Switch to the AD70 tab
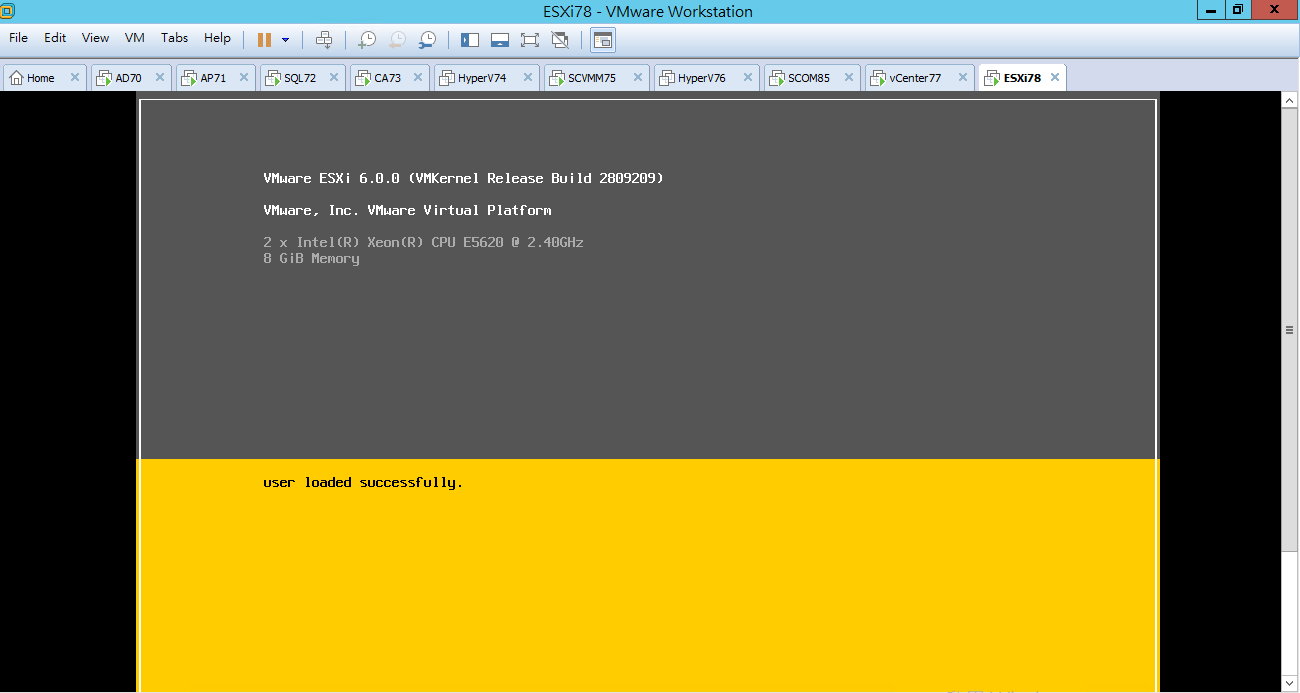This screenshot has width=1300, height=693. point(129,78)
